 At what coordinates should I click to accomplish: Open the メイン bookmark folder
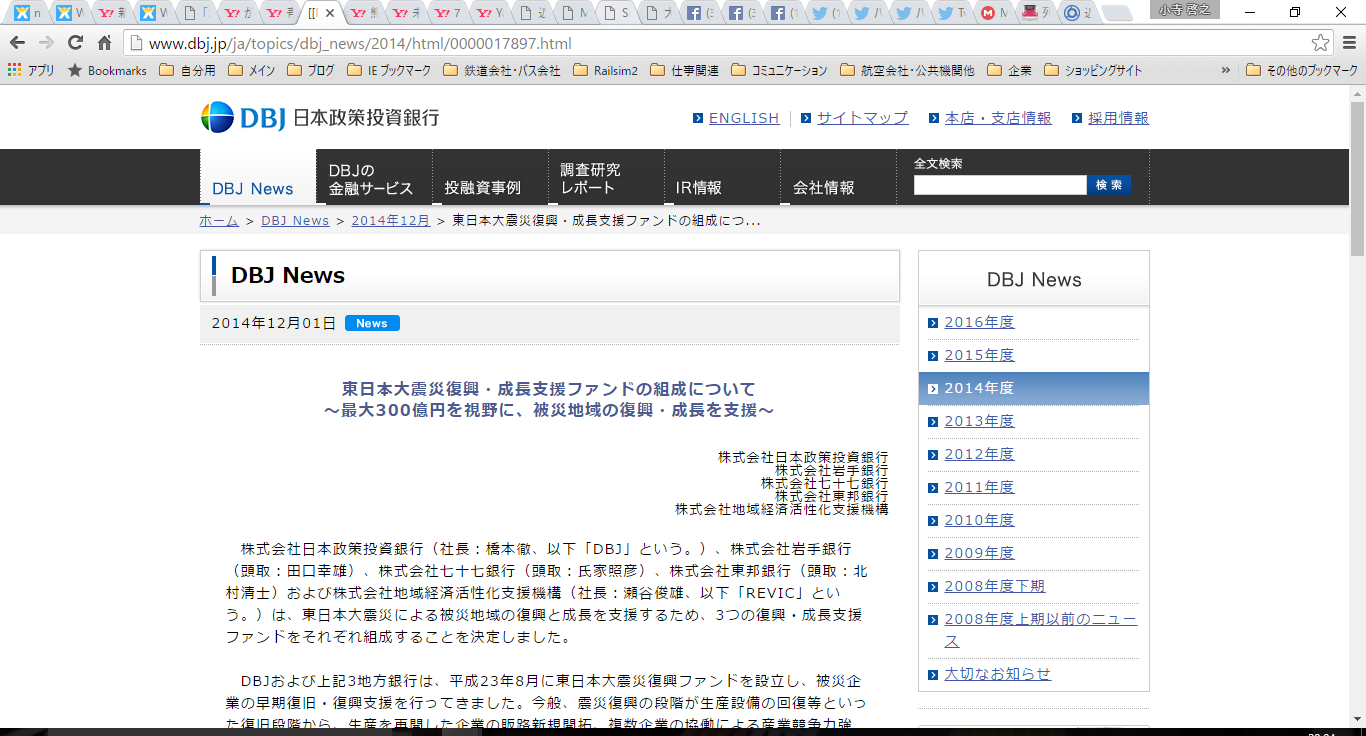(252, 71)
